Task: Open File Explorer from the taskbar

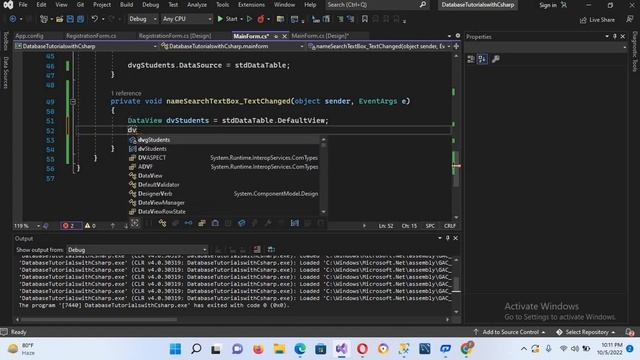Action: (279, 349)
